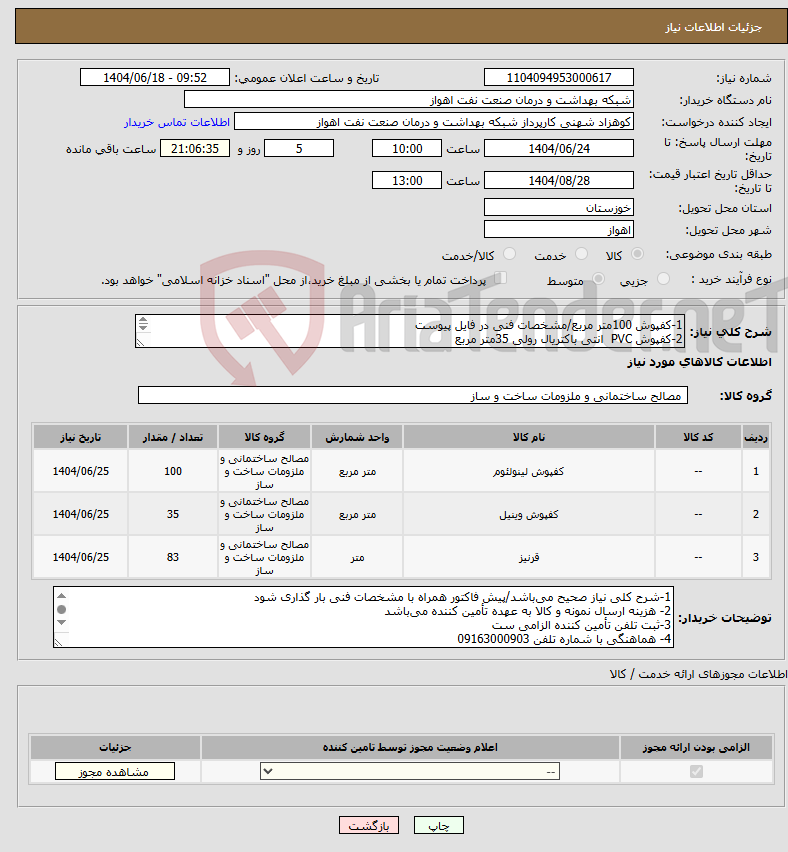Open the license status dropdown
The width and height of the screenshot is (788, 852).
point(410,771)
